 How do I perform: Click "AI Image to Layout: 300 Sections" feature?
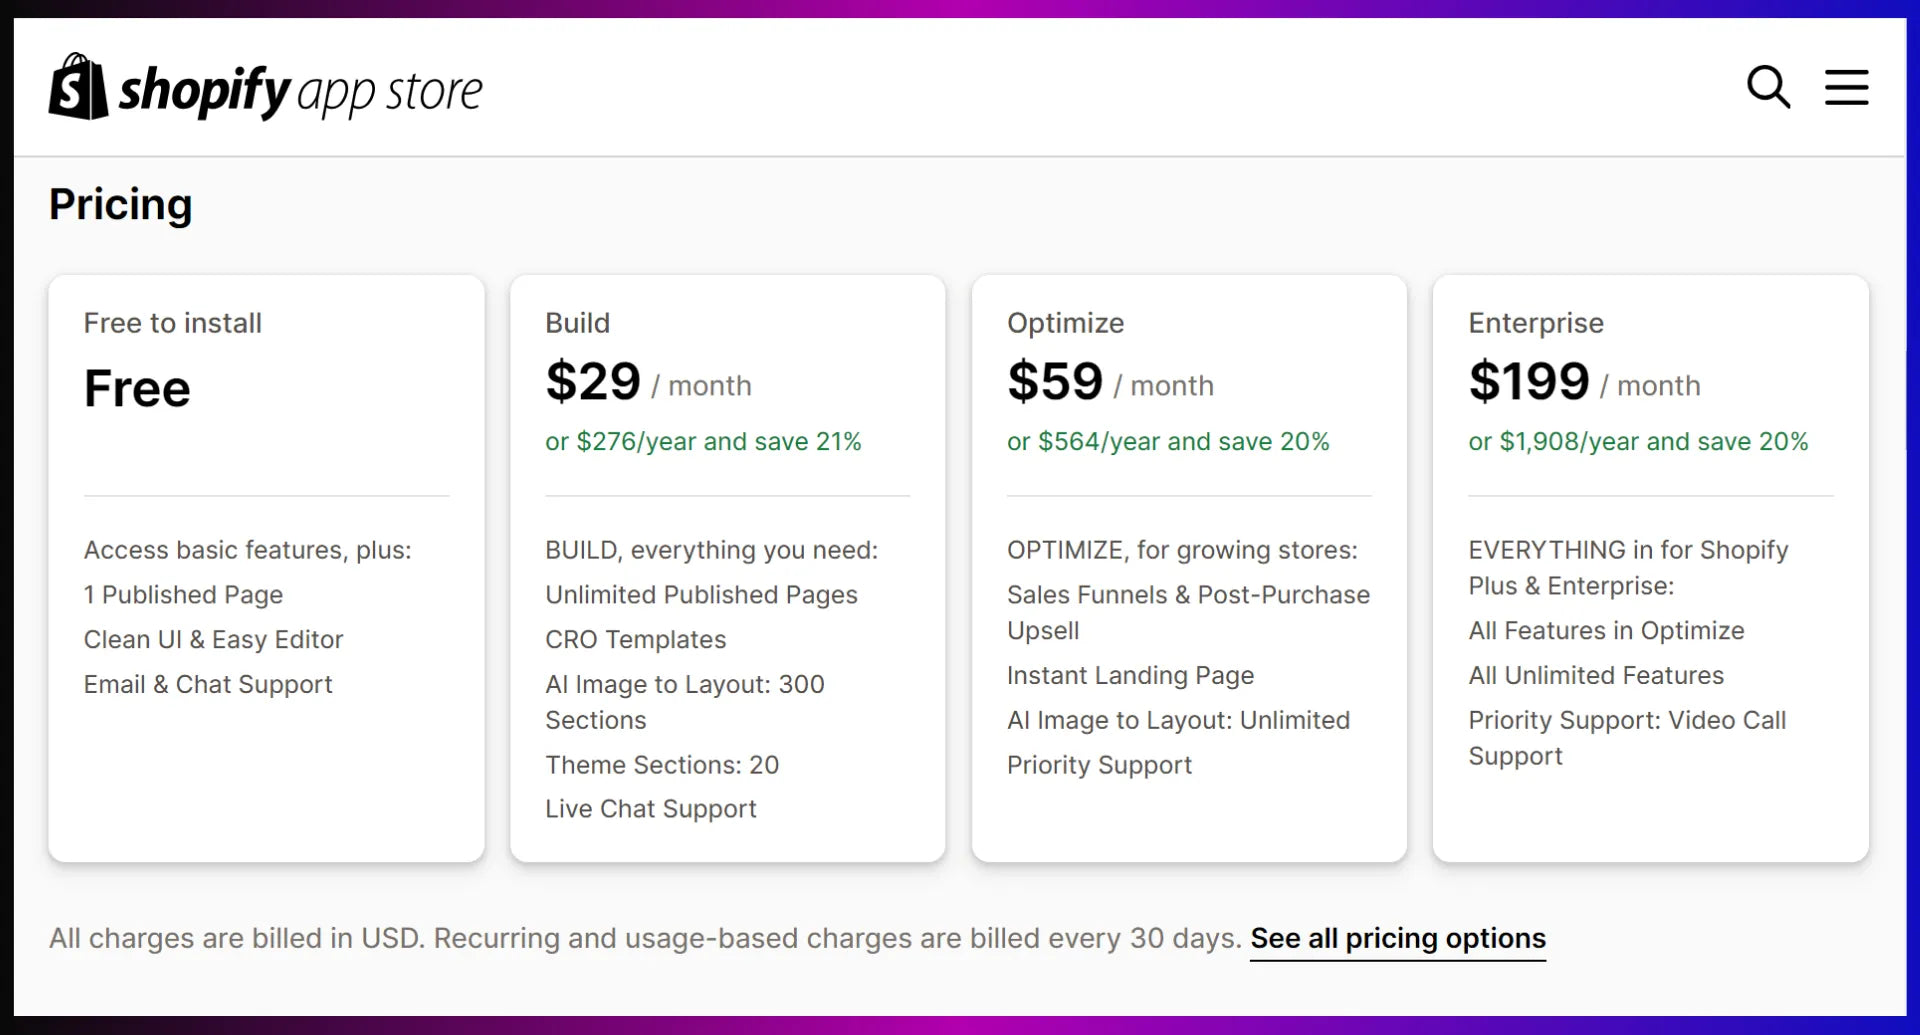[685, 702]
